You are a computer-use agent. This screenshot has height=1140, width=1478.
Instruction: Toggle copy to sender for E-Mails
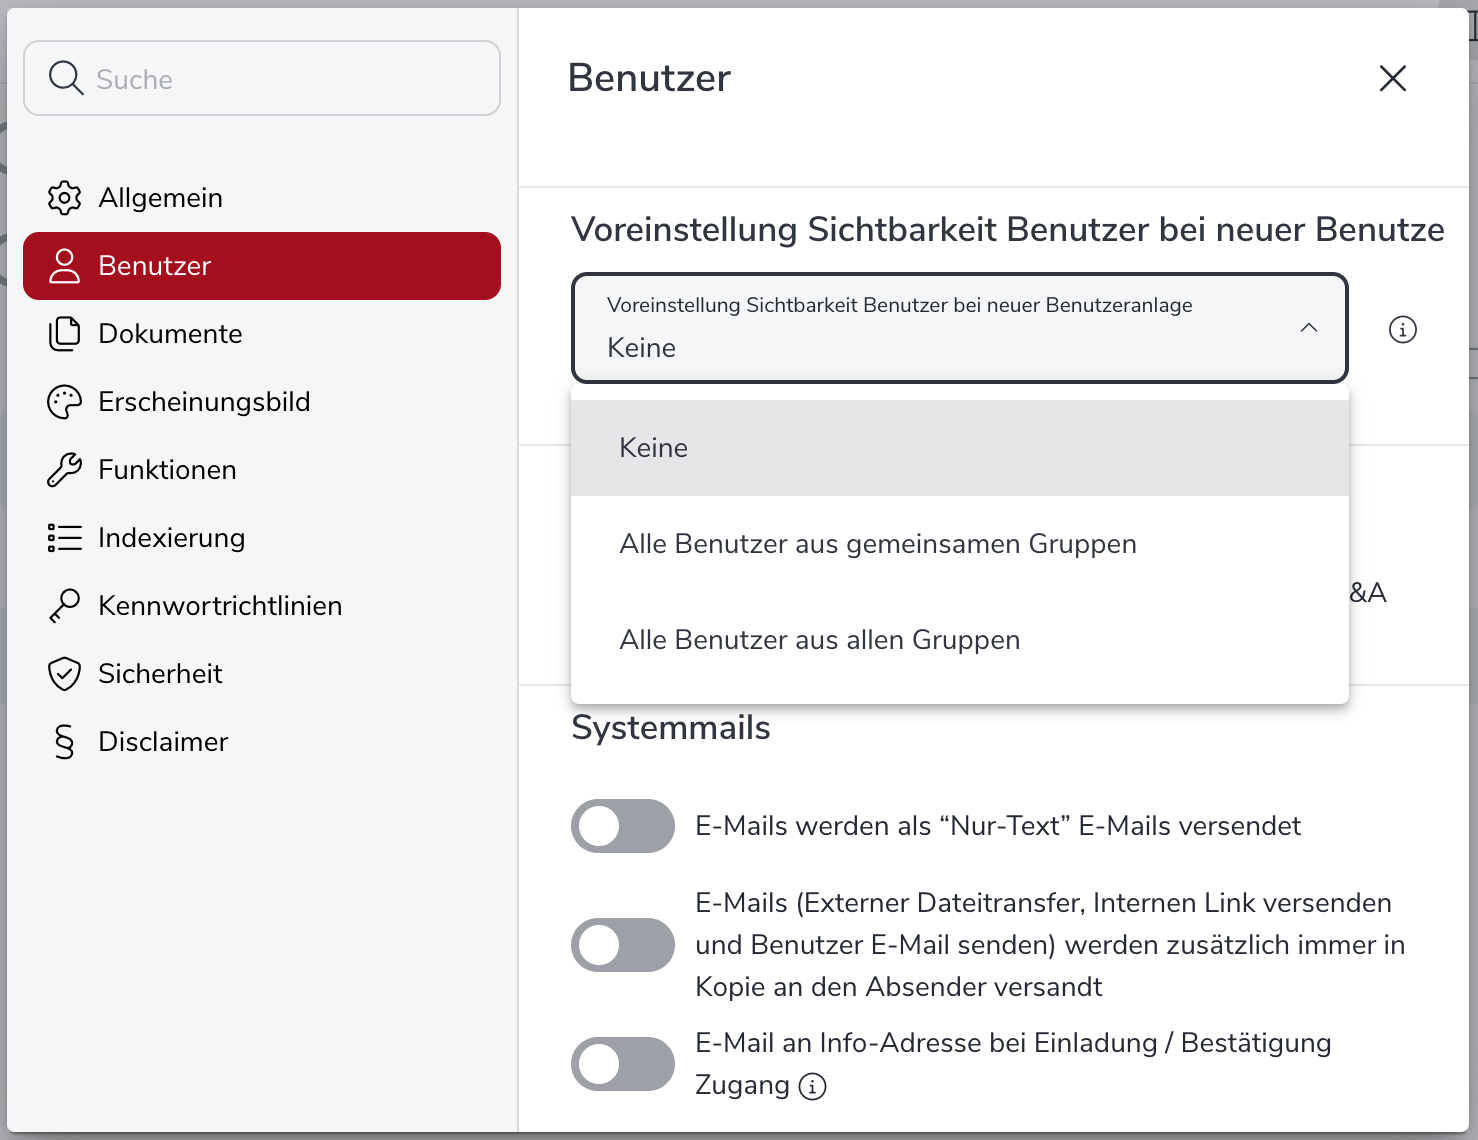point(622,945)
